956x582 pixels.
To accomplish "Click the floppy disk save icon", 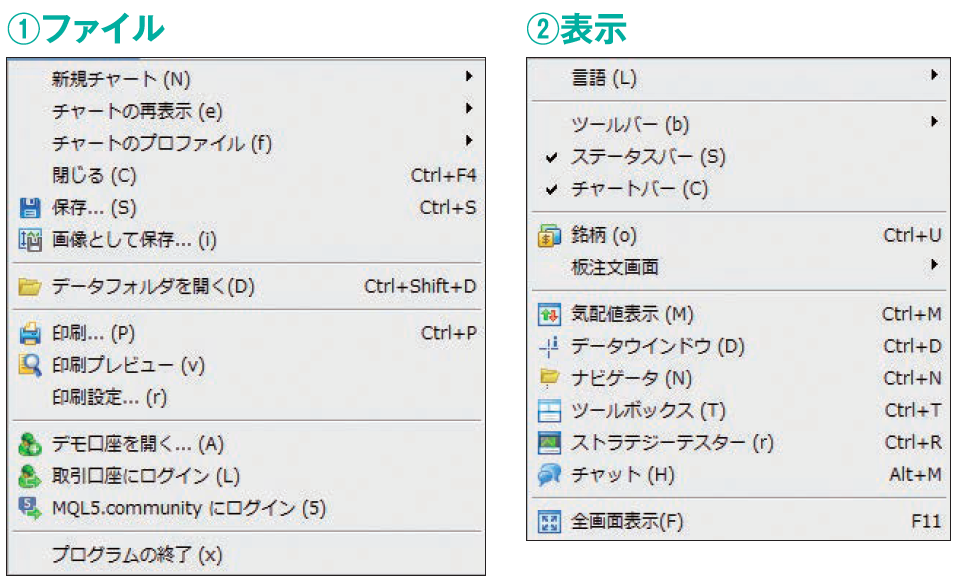I will click(29, 208).
